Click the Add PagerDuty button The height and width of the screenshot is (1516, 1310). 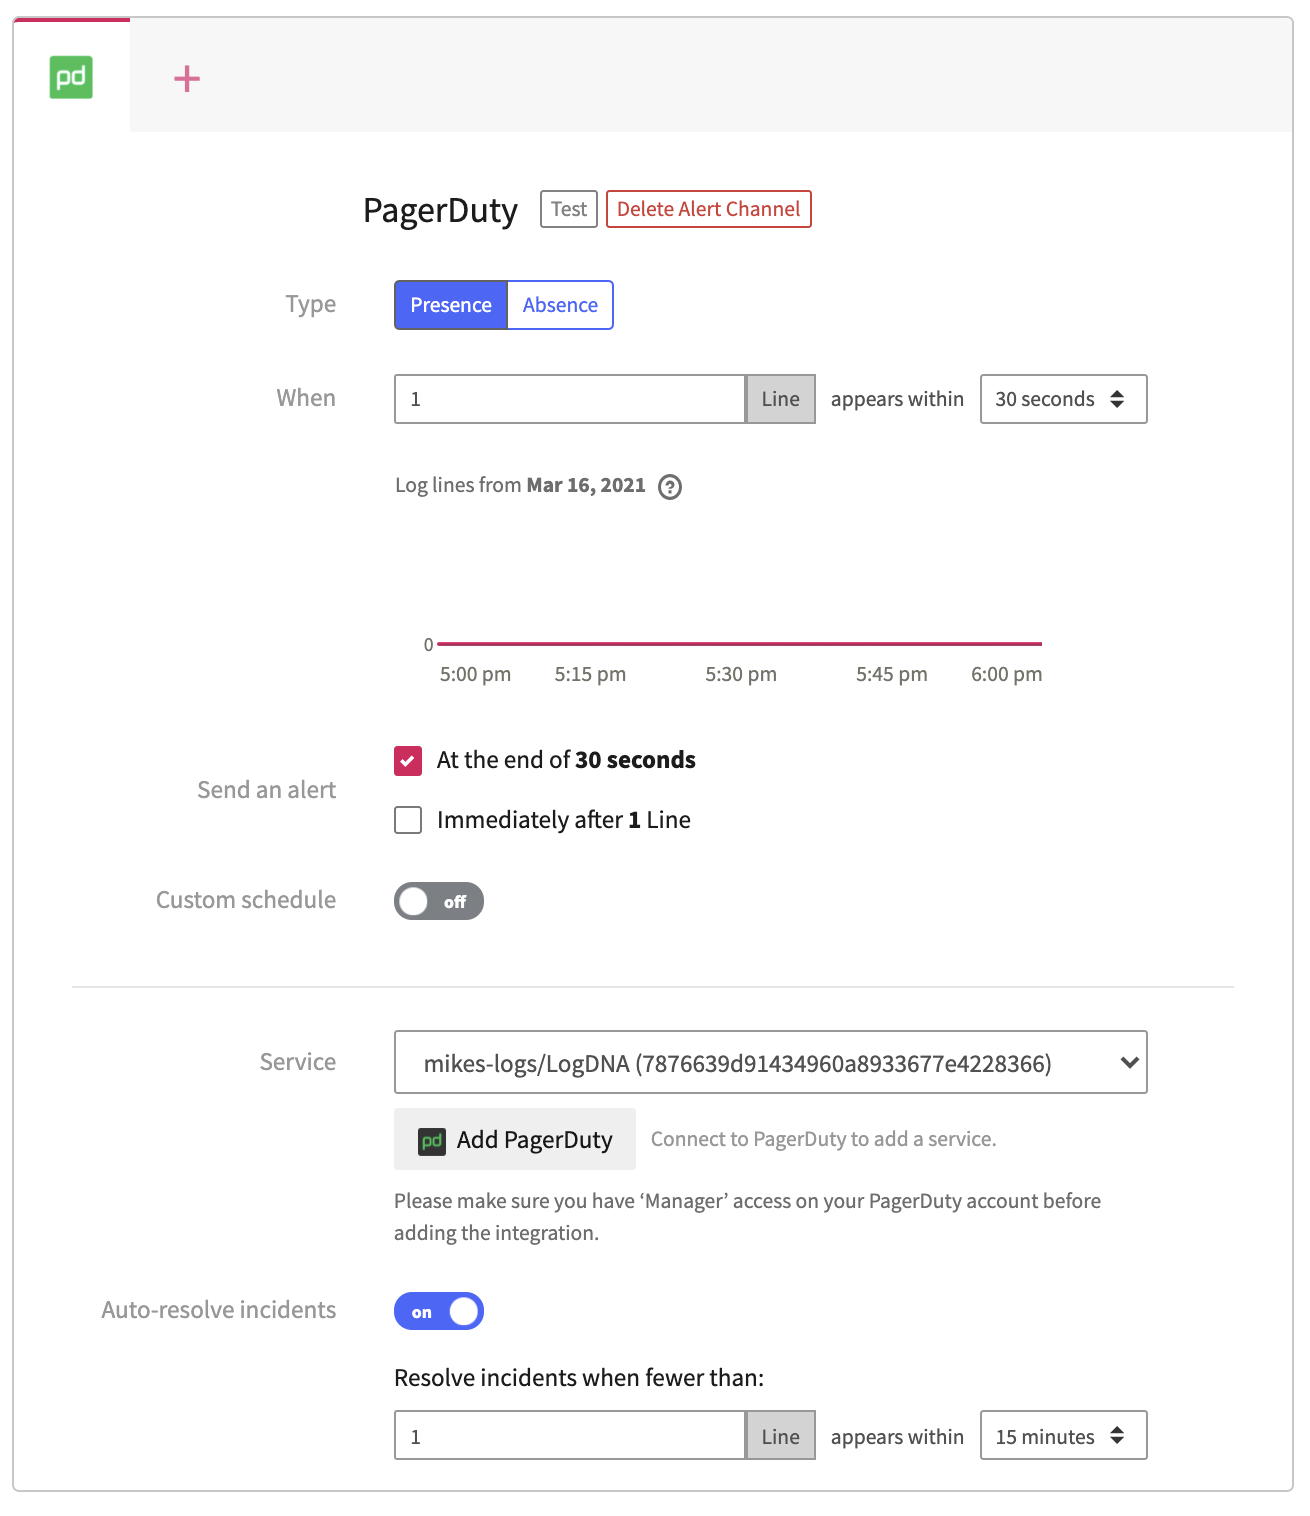[515, 1139]
